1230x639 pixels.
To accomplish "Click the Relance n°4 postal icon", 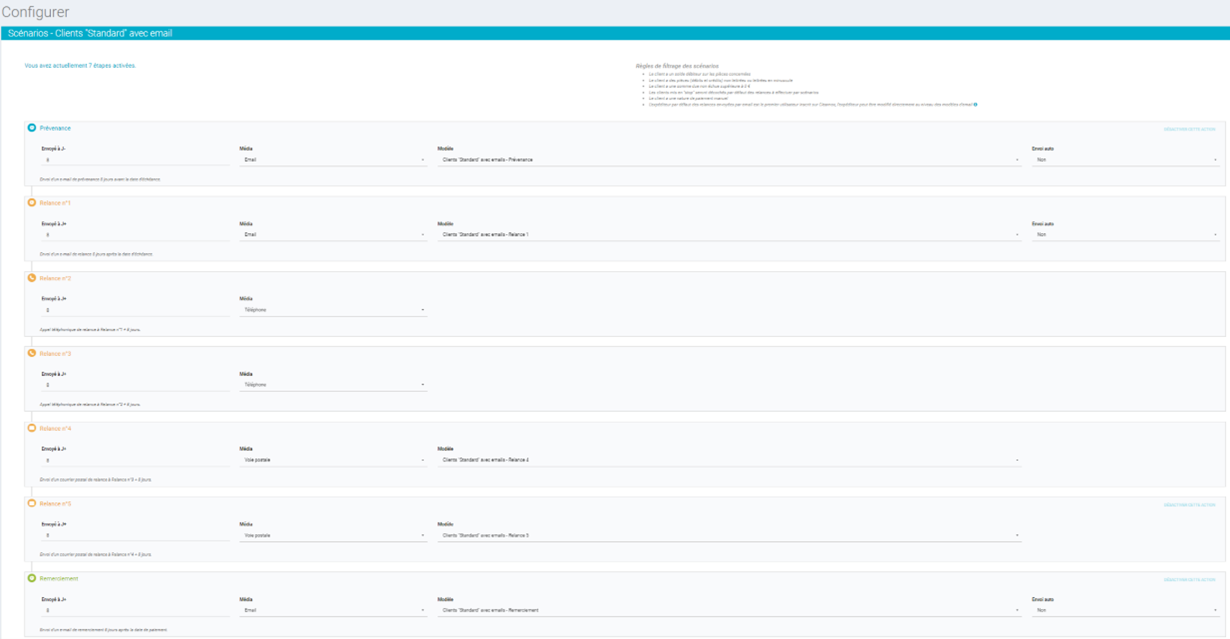I will (x=32, y=428).
